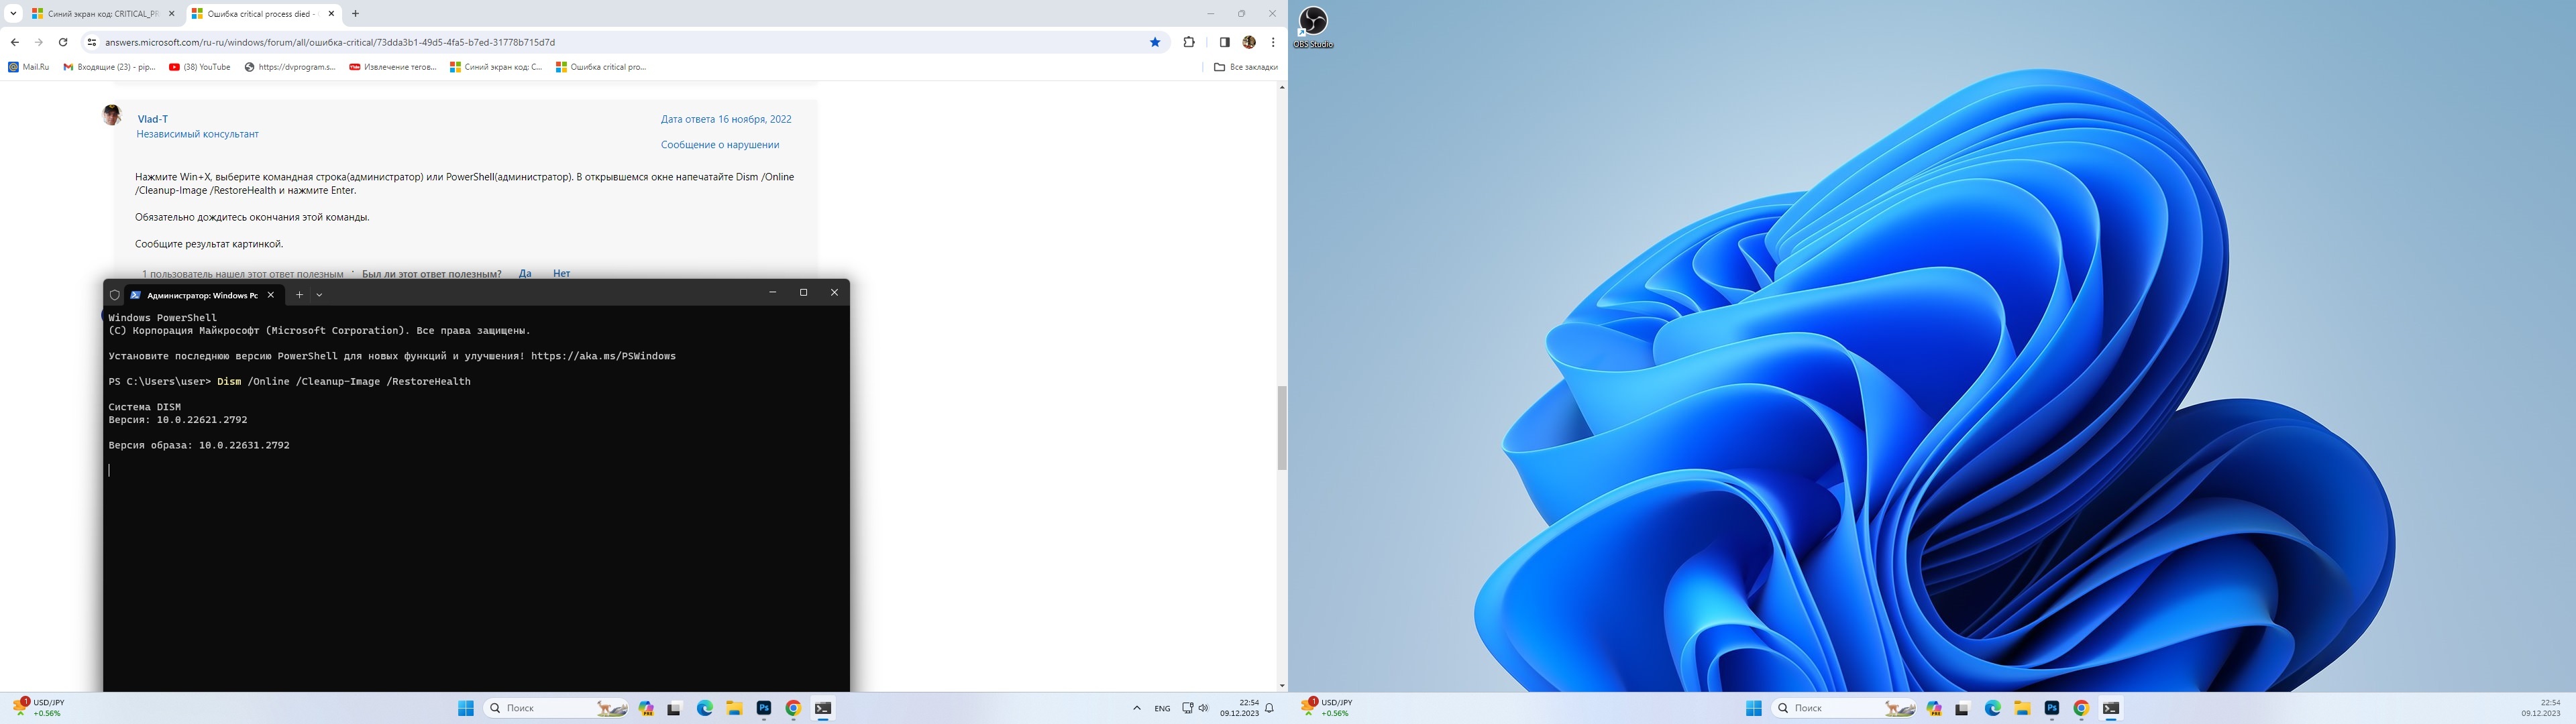
Task: Open the Mail.Ru bookmark
Action: [28, 67]
